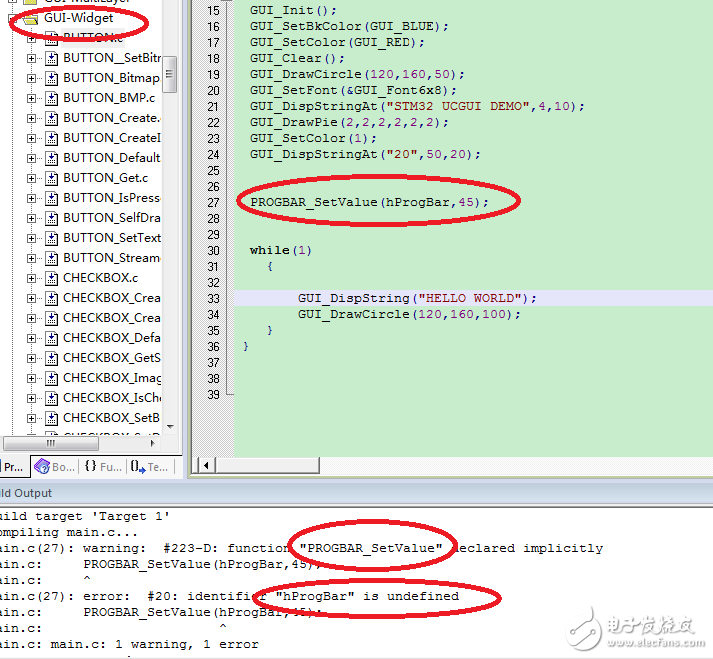Click the GUI_DispString("HELLO WORLD") line
713x659 pixels.
[x=417, y=298]
